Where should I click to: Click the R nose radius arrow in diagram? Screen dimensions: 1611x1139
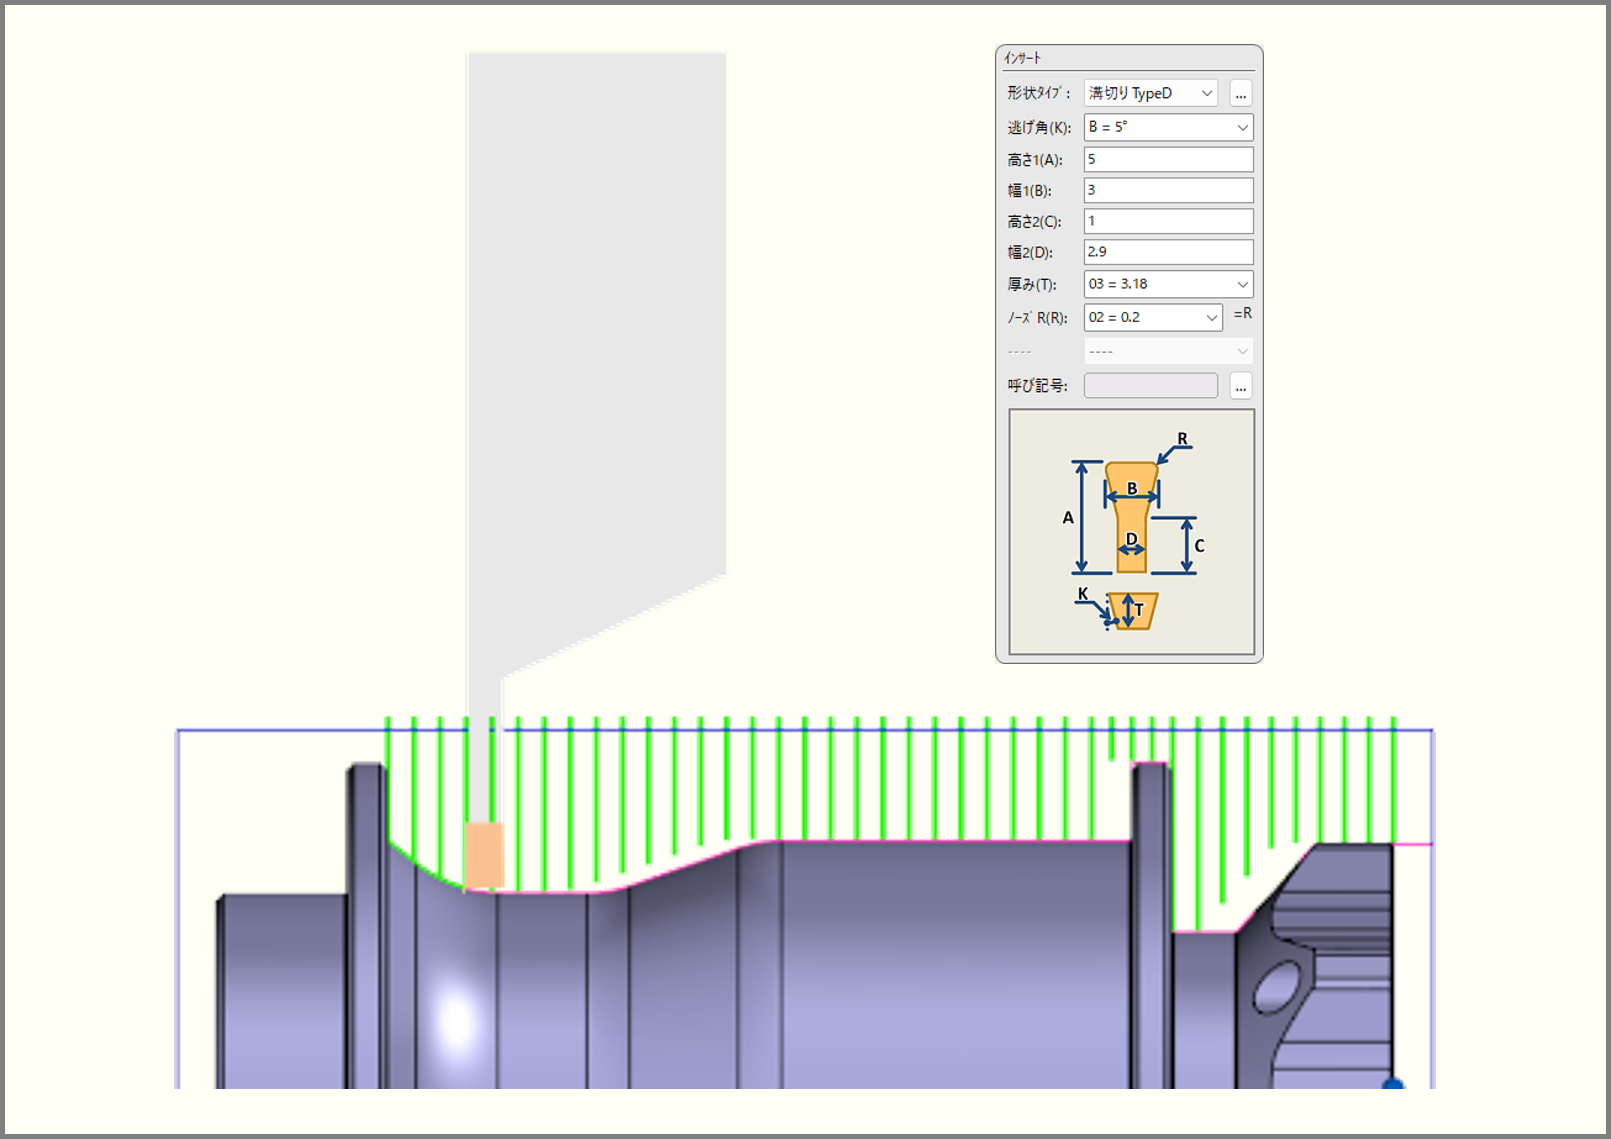(1168, 452)
